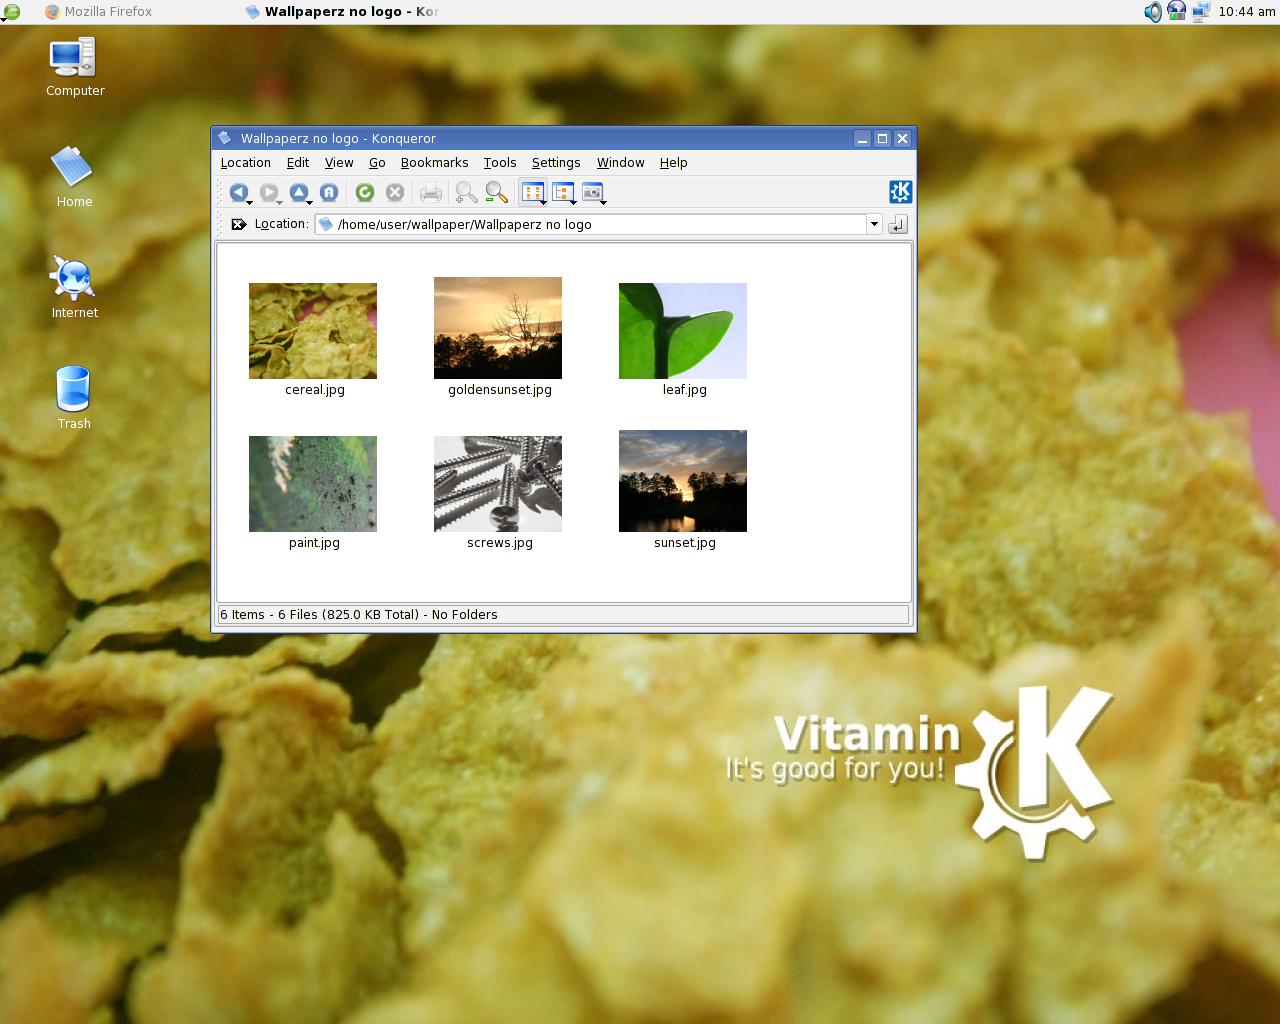Viewport: 1280px width, 1024px height.
Task: Decrease icon size with magnifier minus
Action: click(x=496, y=192)
